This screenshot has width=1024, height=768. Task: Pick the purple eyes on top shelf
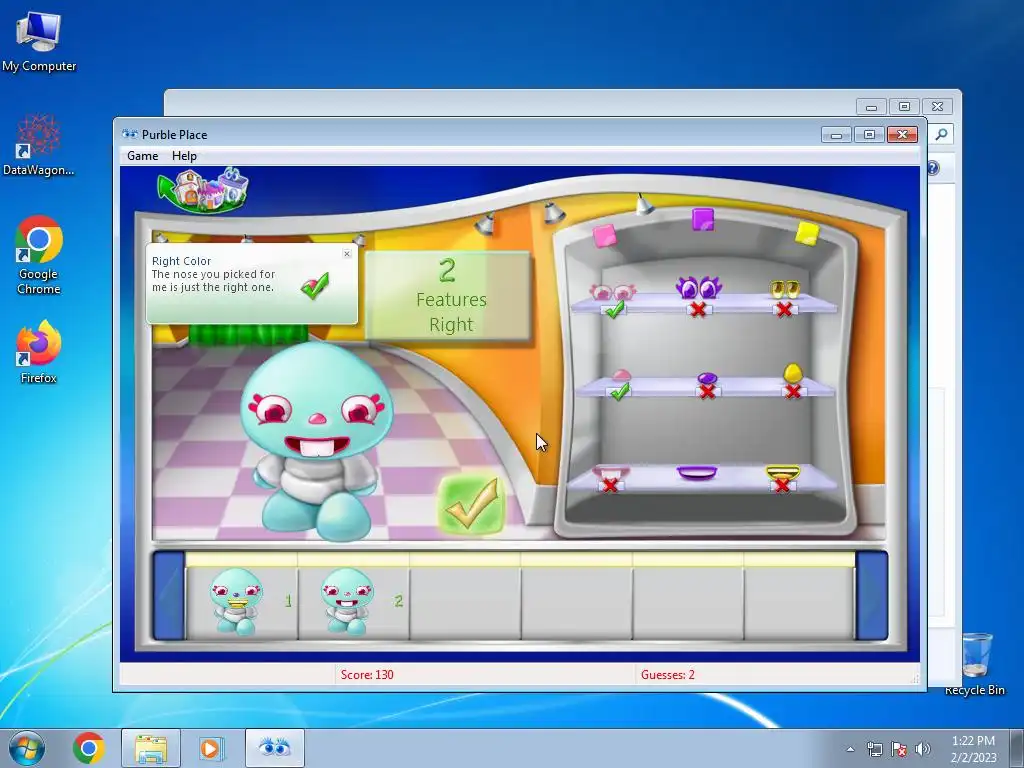tap(698, 287)
